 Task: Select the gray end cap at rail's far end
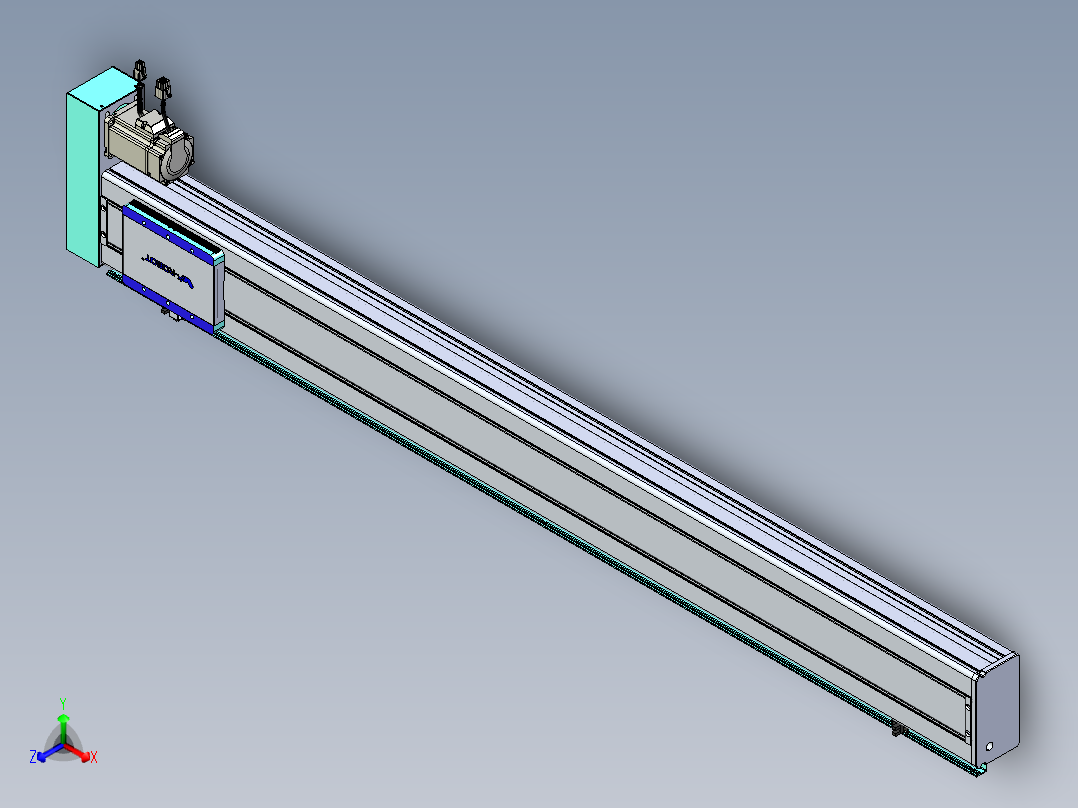(996, 710)
